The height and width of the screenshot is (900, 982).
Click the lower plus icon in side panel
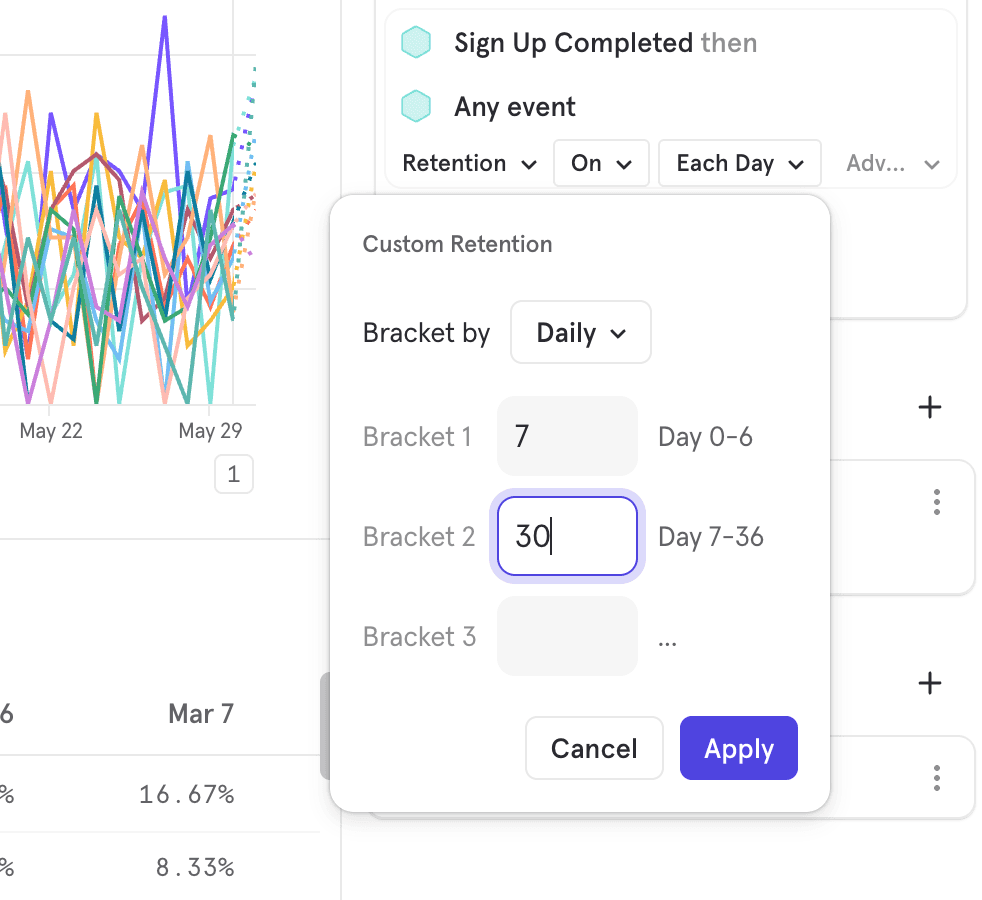pos(930,683)
